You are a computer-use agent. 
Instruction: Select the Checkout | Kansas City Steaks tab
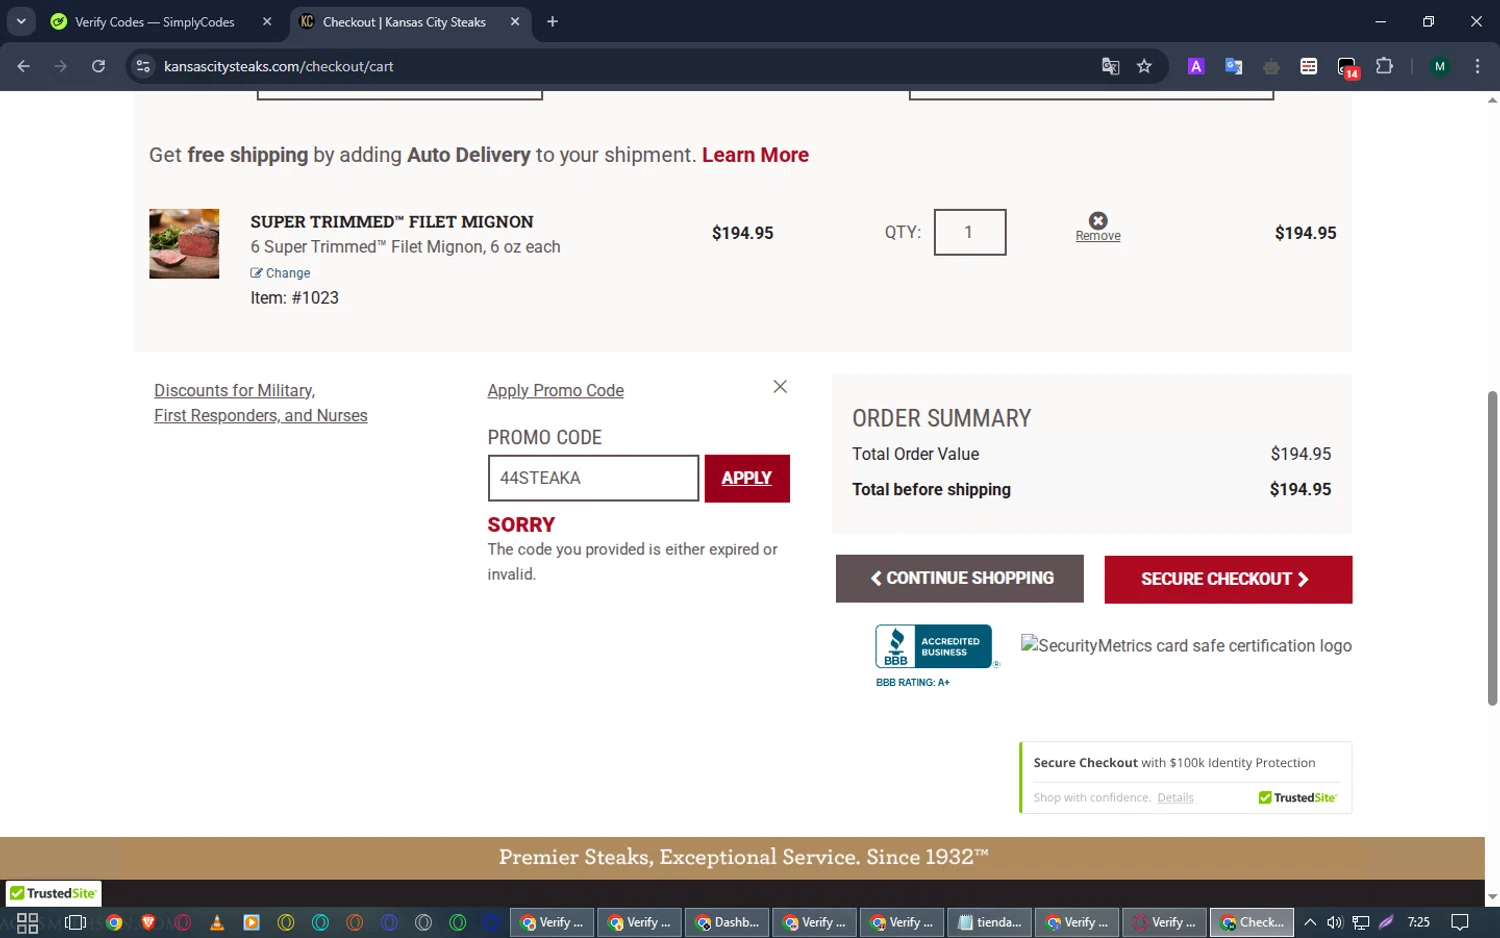pyautogui.click(x=403, y=22)
